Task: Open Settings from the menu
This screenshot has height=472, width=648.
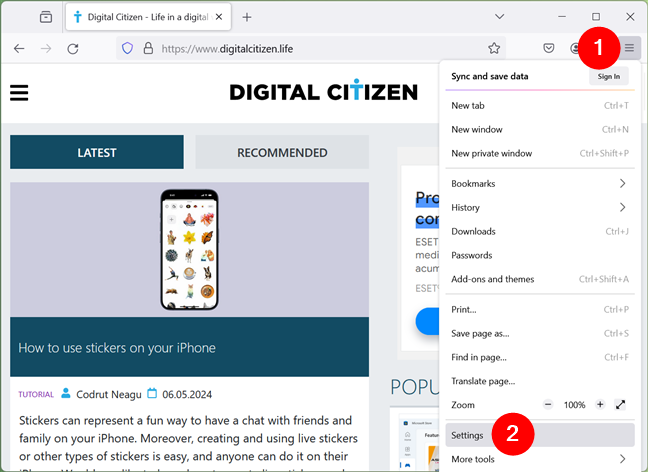Action: [540, 435]
